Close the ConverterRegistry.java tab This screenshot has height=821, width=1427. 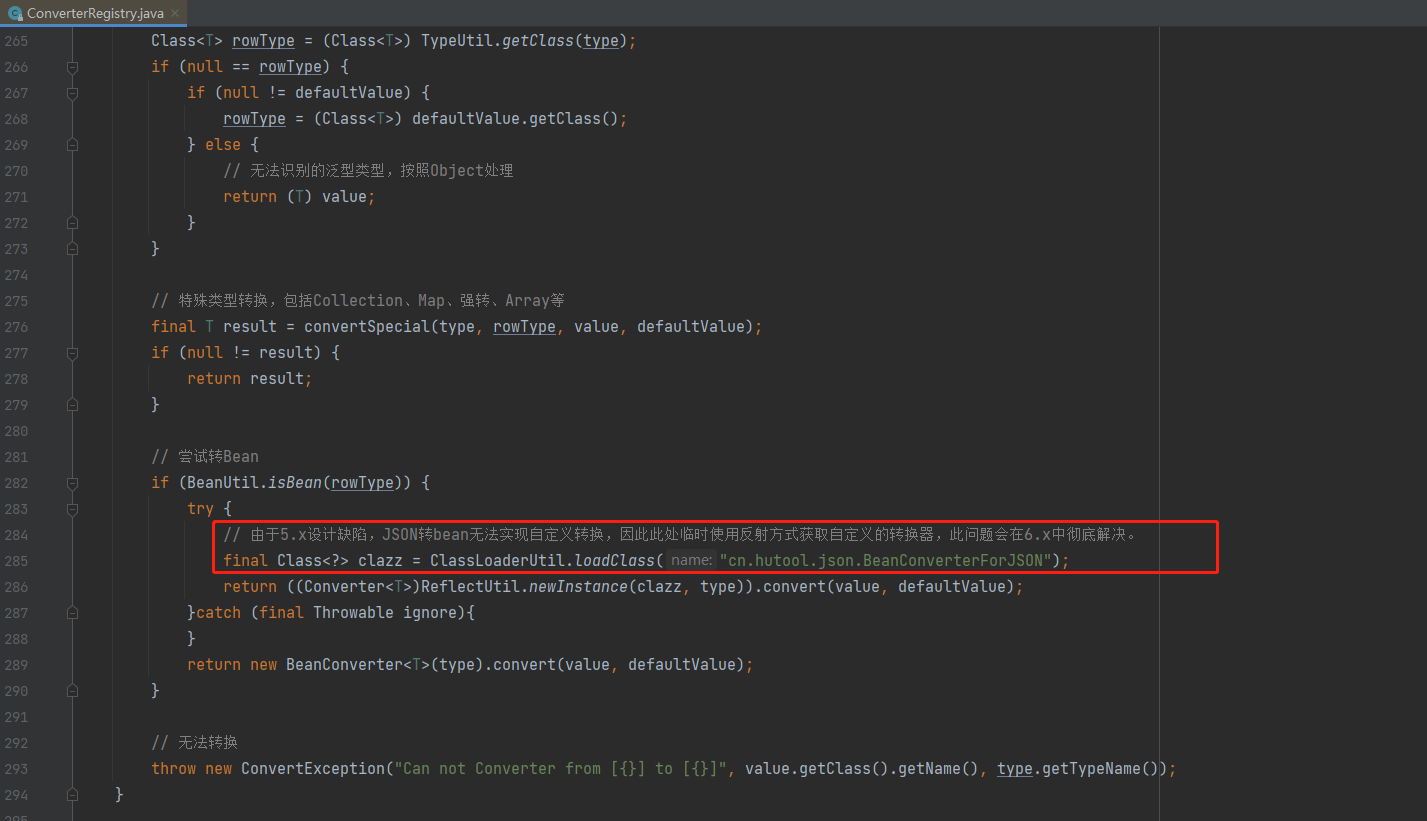[176, 14]
